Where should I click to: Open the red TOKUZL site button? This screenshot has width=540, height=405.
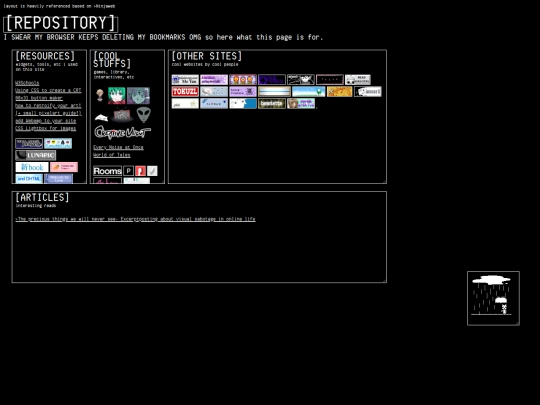tap(185, 92)
